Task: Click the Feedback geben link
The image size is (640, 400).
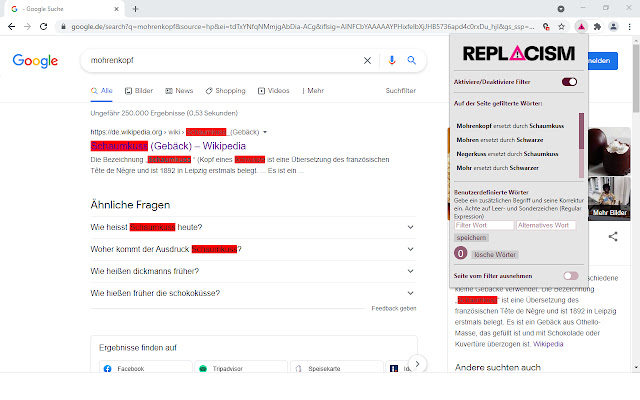Action: pyautogui.click(x=393, y=309)
